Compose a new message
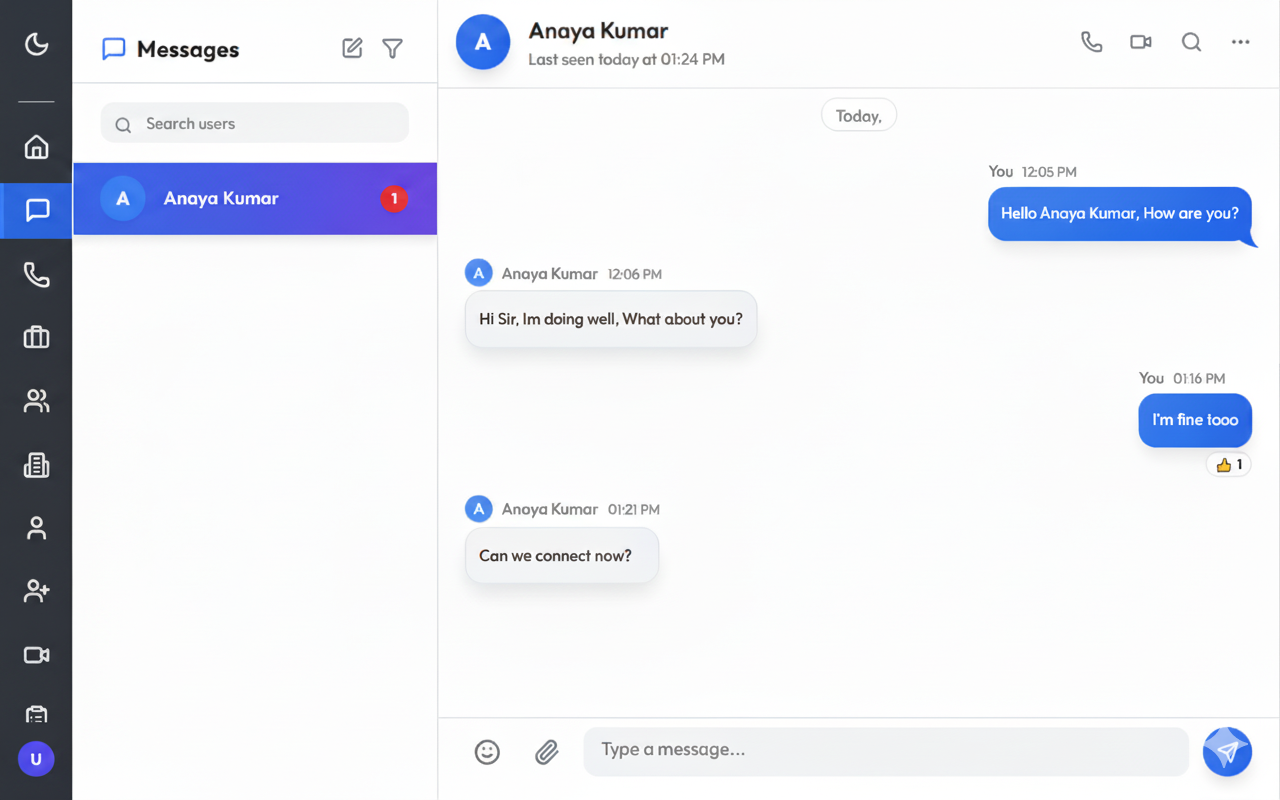The height and width of the screenshot is (800, 1280). pos(352,48)
